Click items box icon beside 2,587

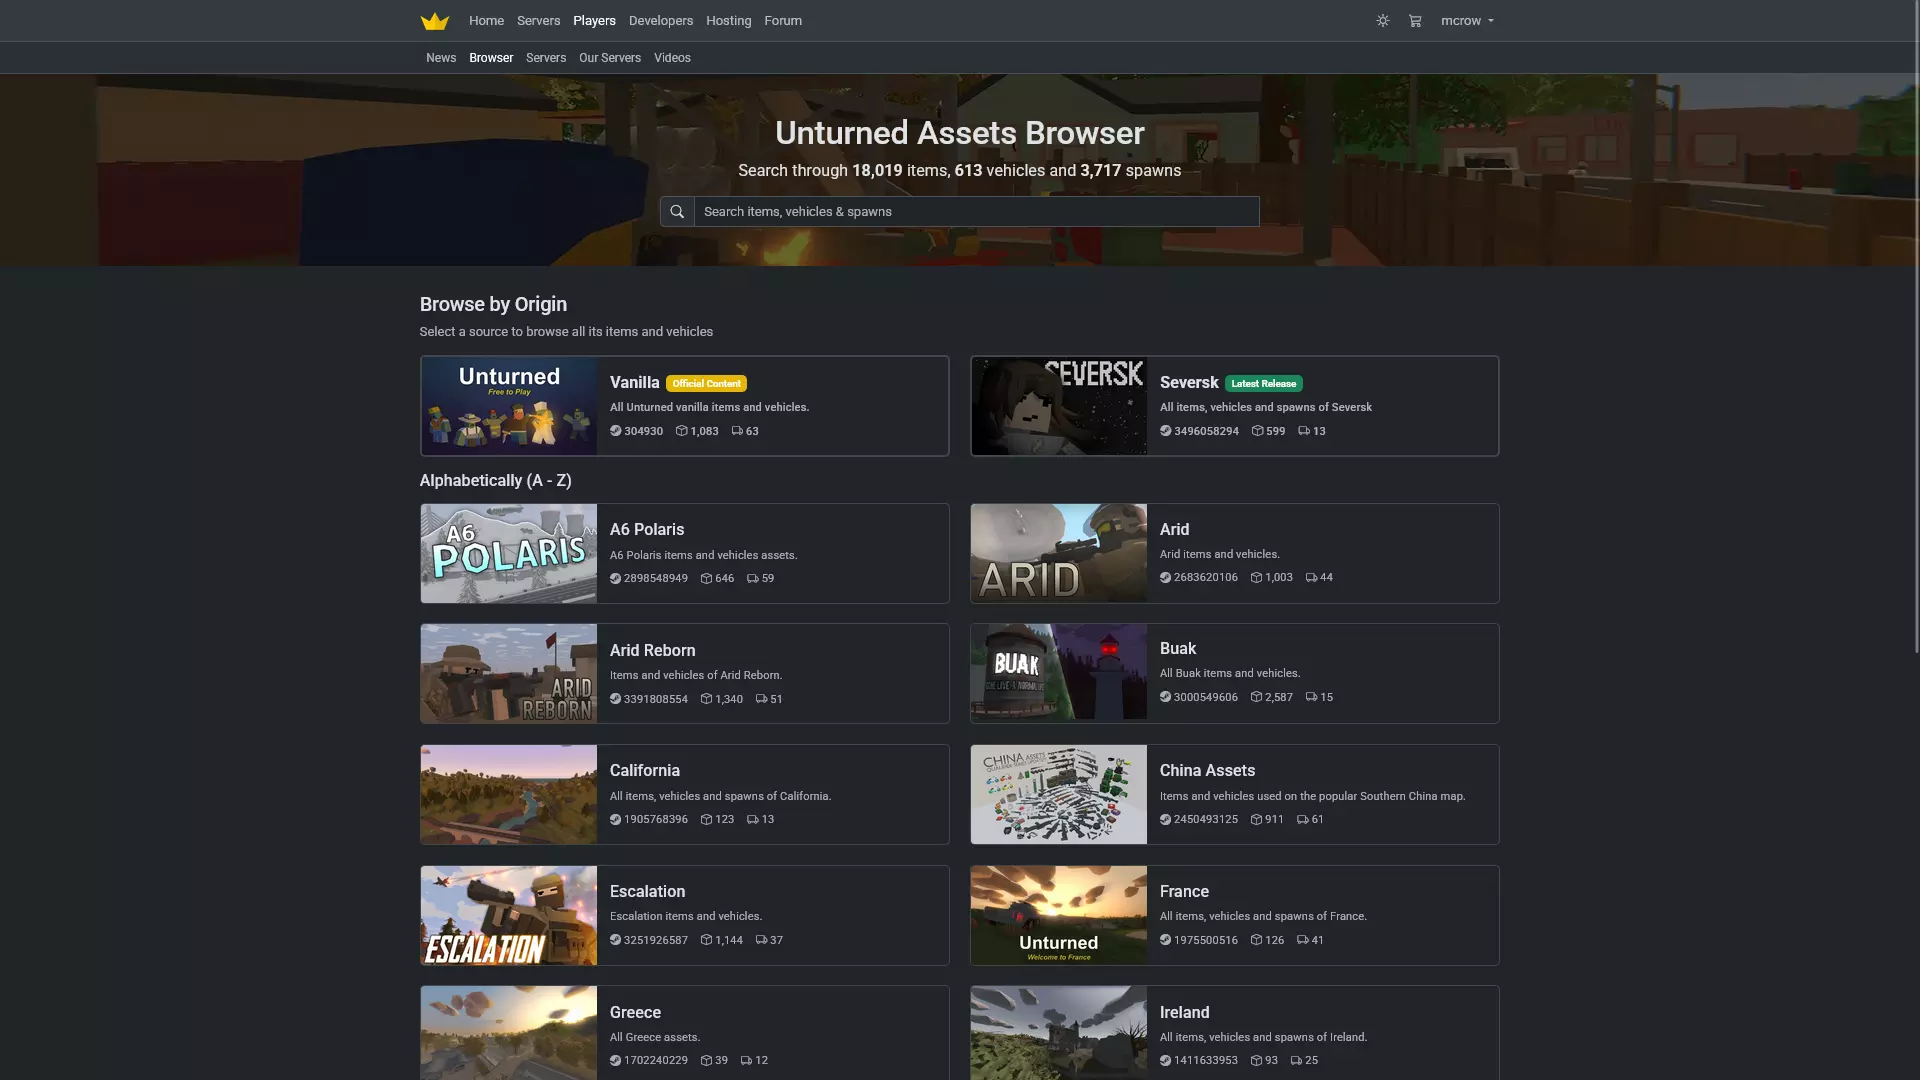(x=1256, y=697)
